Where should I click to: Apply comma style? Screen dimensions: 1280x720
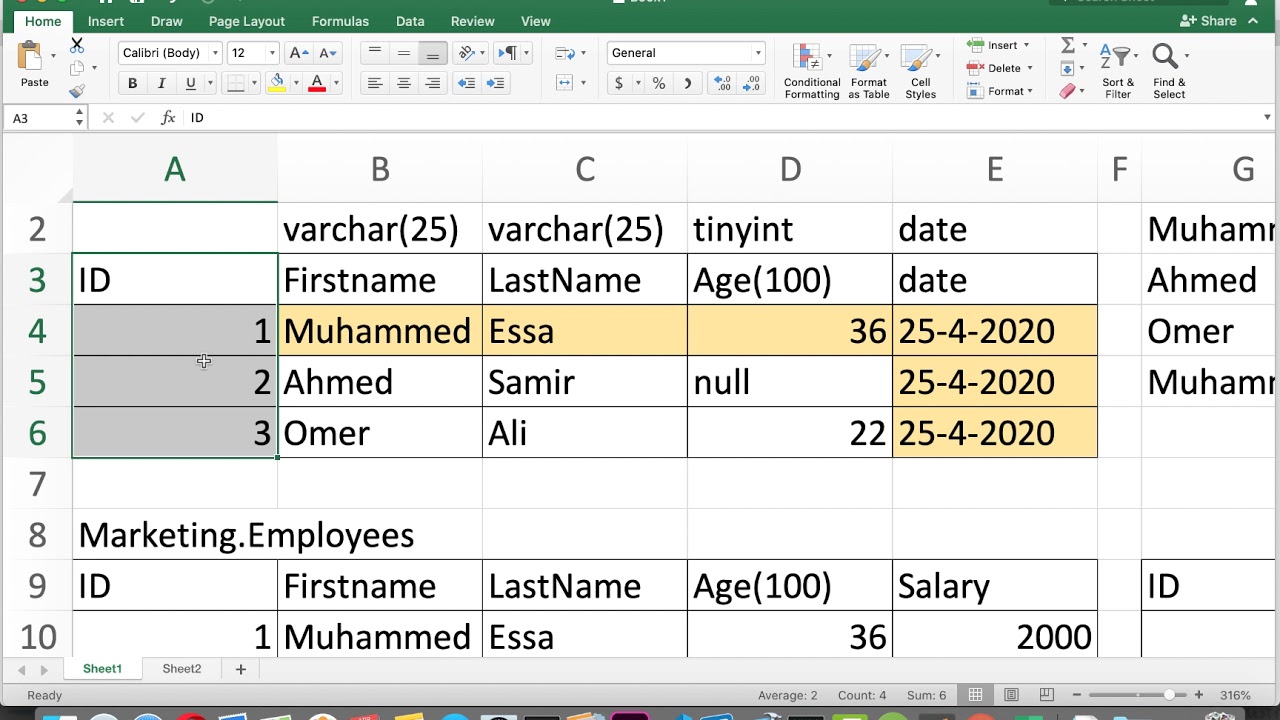point(688,84)
